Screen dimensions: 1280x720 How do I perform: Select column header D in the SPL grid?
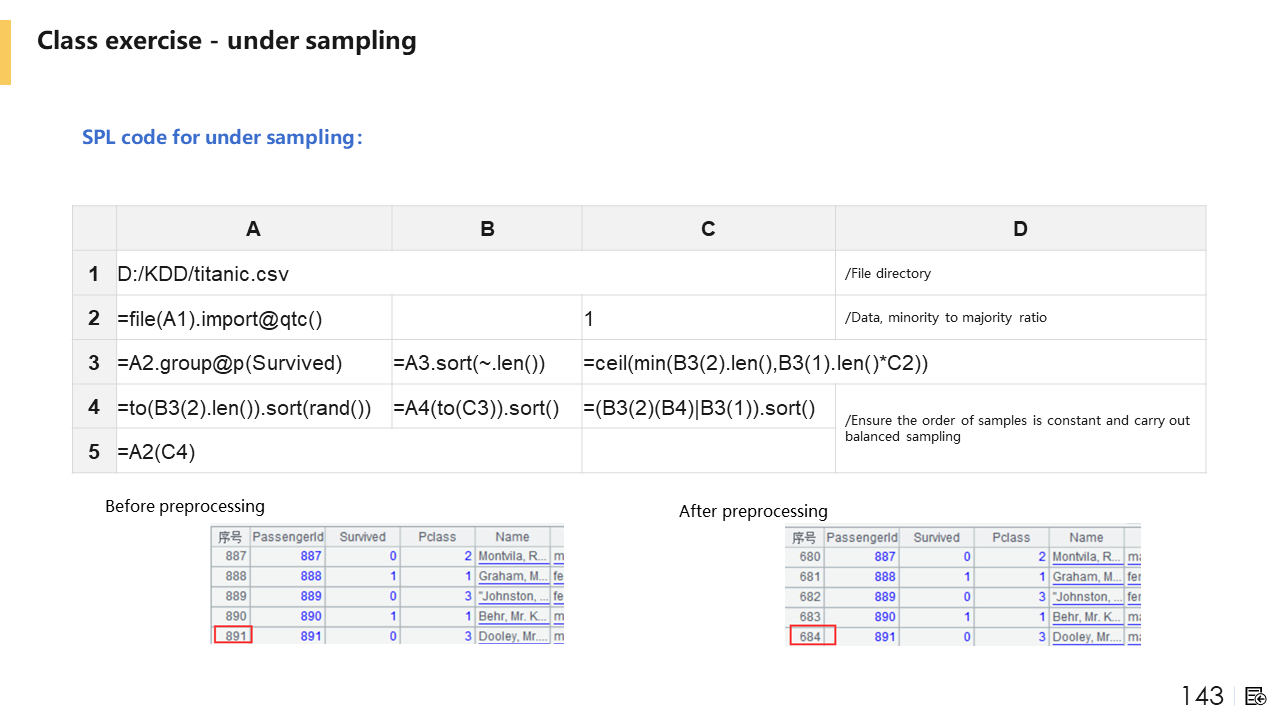1020,229
